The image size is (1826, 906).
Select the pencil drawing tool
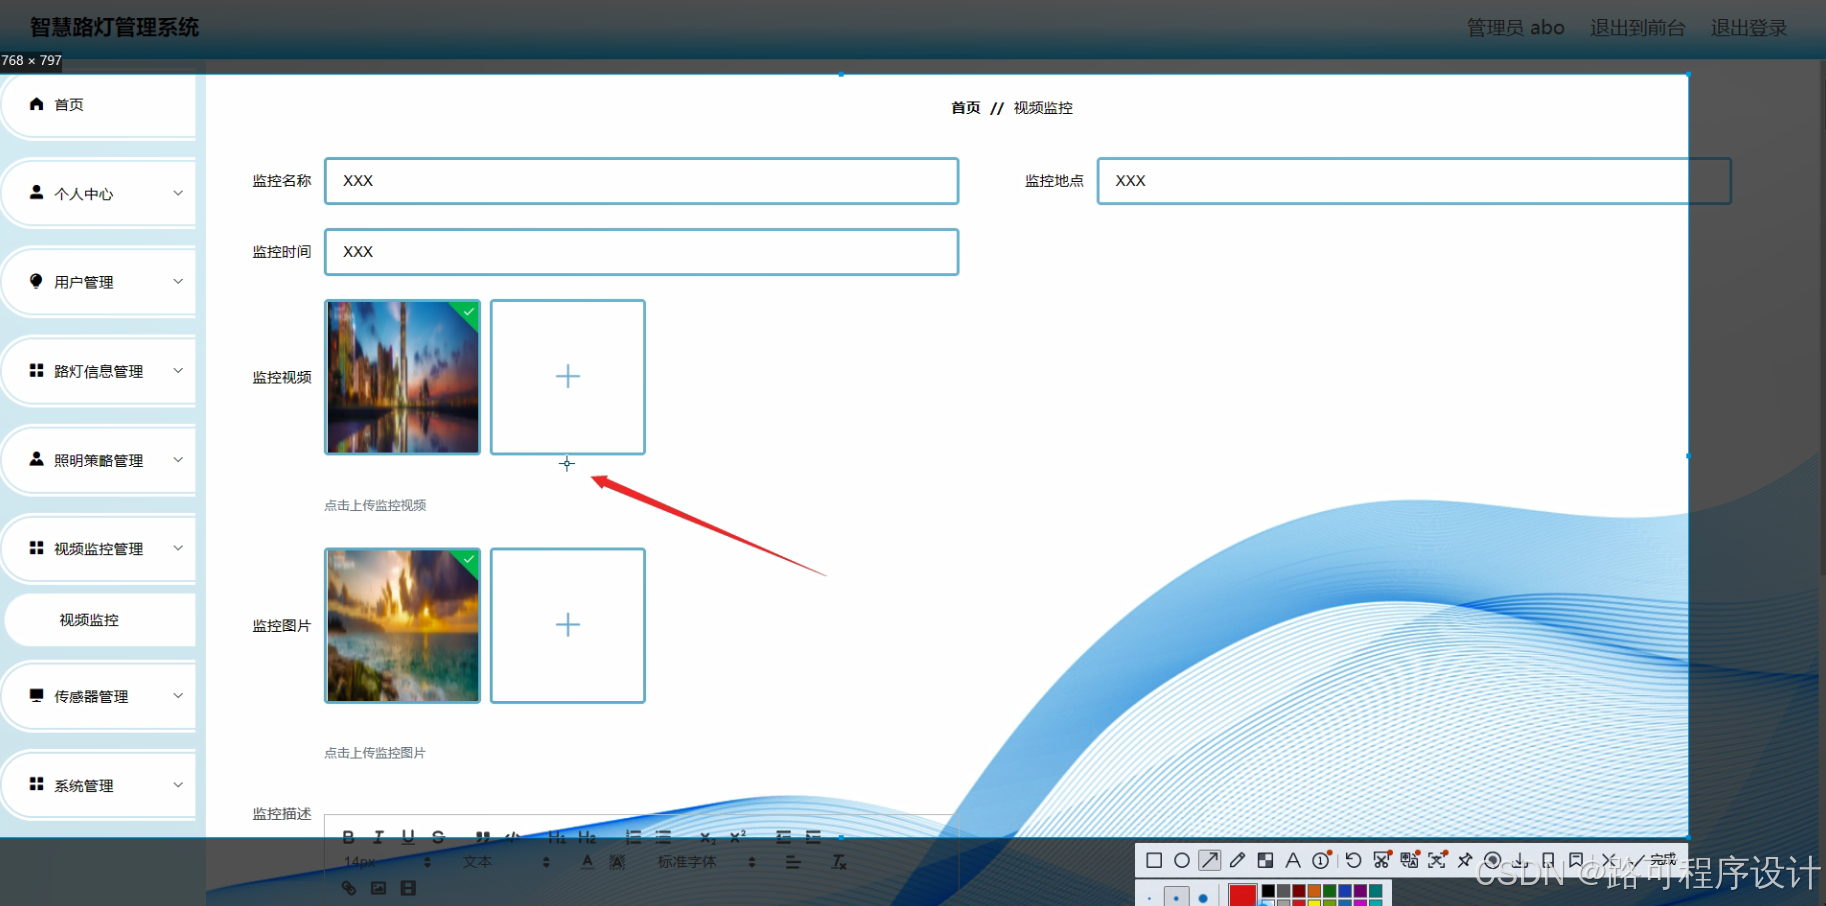[x=1237, y=860]
